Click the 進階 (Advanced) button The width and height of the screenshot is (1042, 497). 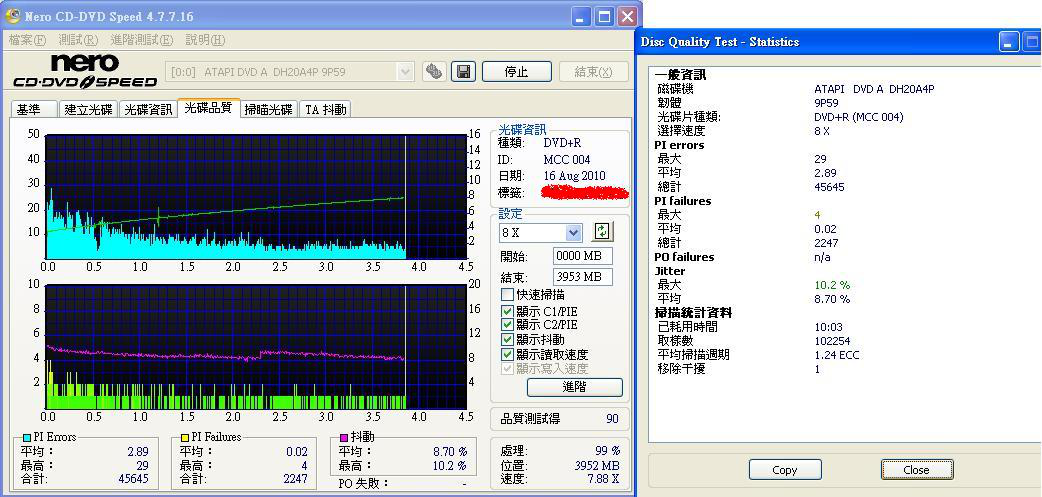click(574, 387)
